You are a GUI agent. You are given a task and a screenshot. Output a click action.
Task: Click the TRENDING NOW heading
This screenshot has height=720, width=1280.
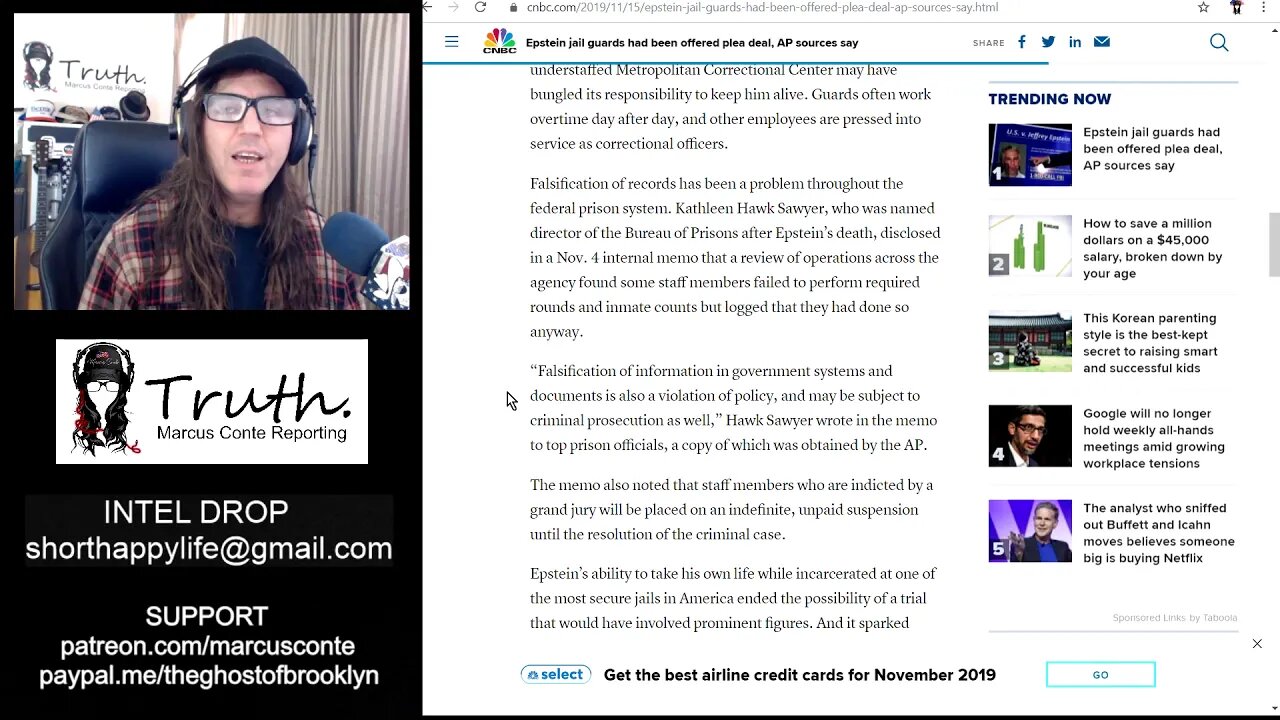(x=1050, y=99)
